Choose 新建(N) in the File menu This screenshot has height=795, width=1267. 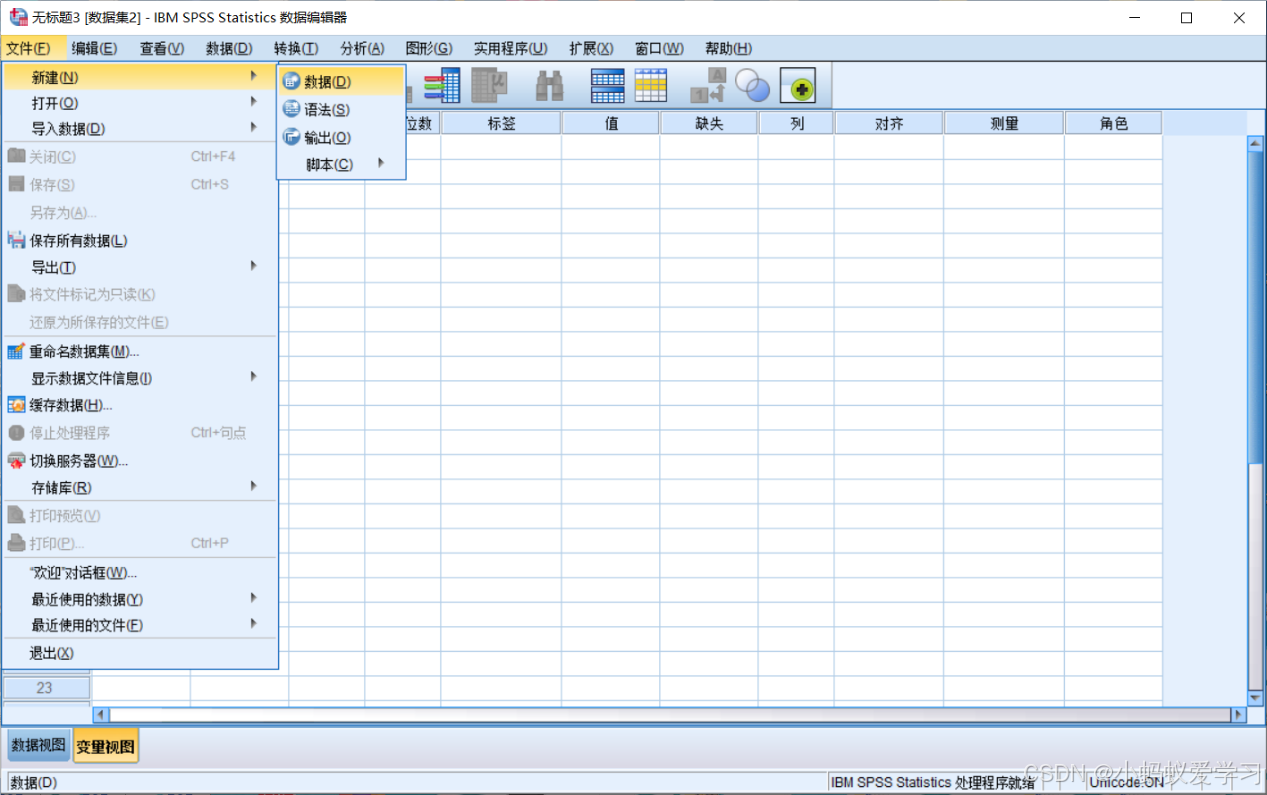140,77
